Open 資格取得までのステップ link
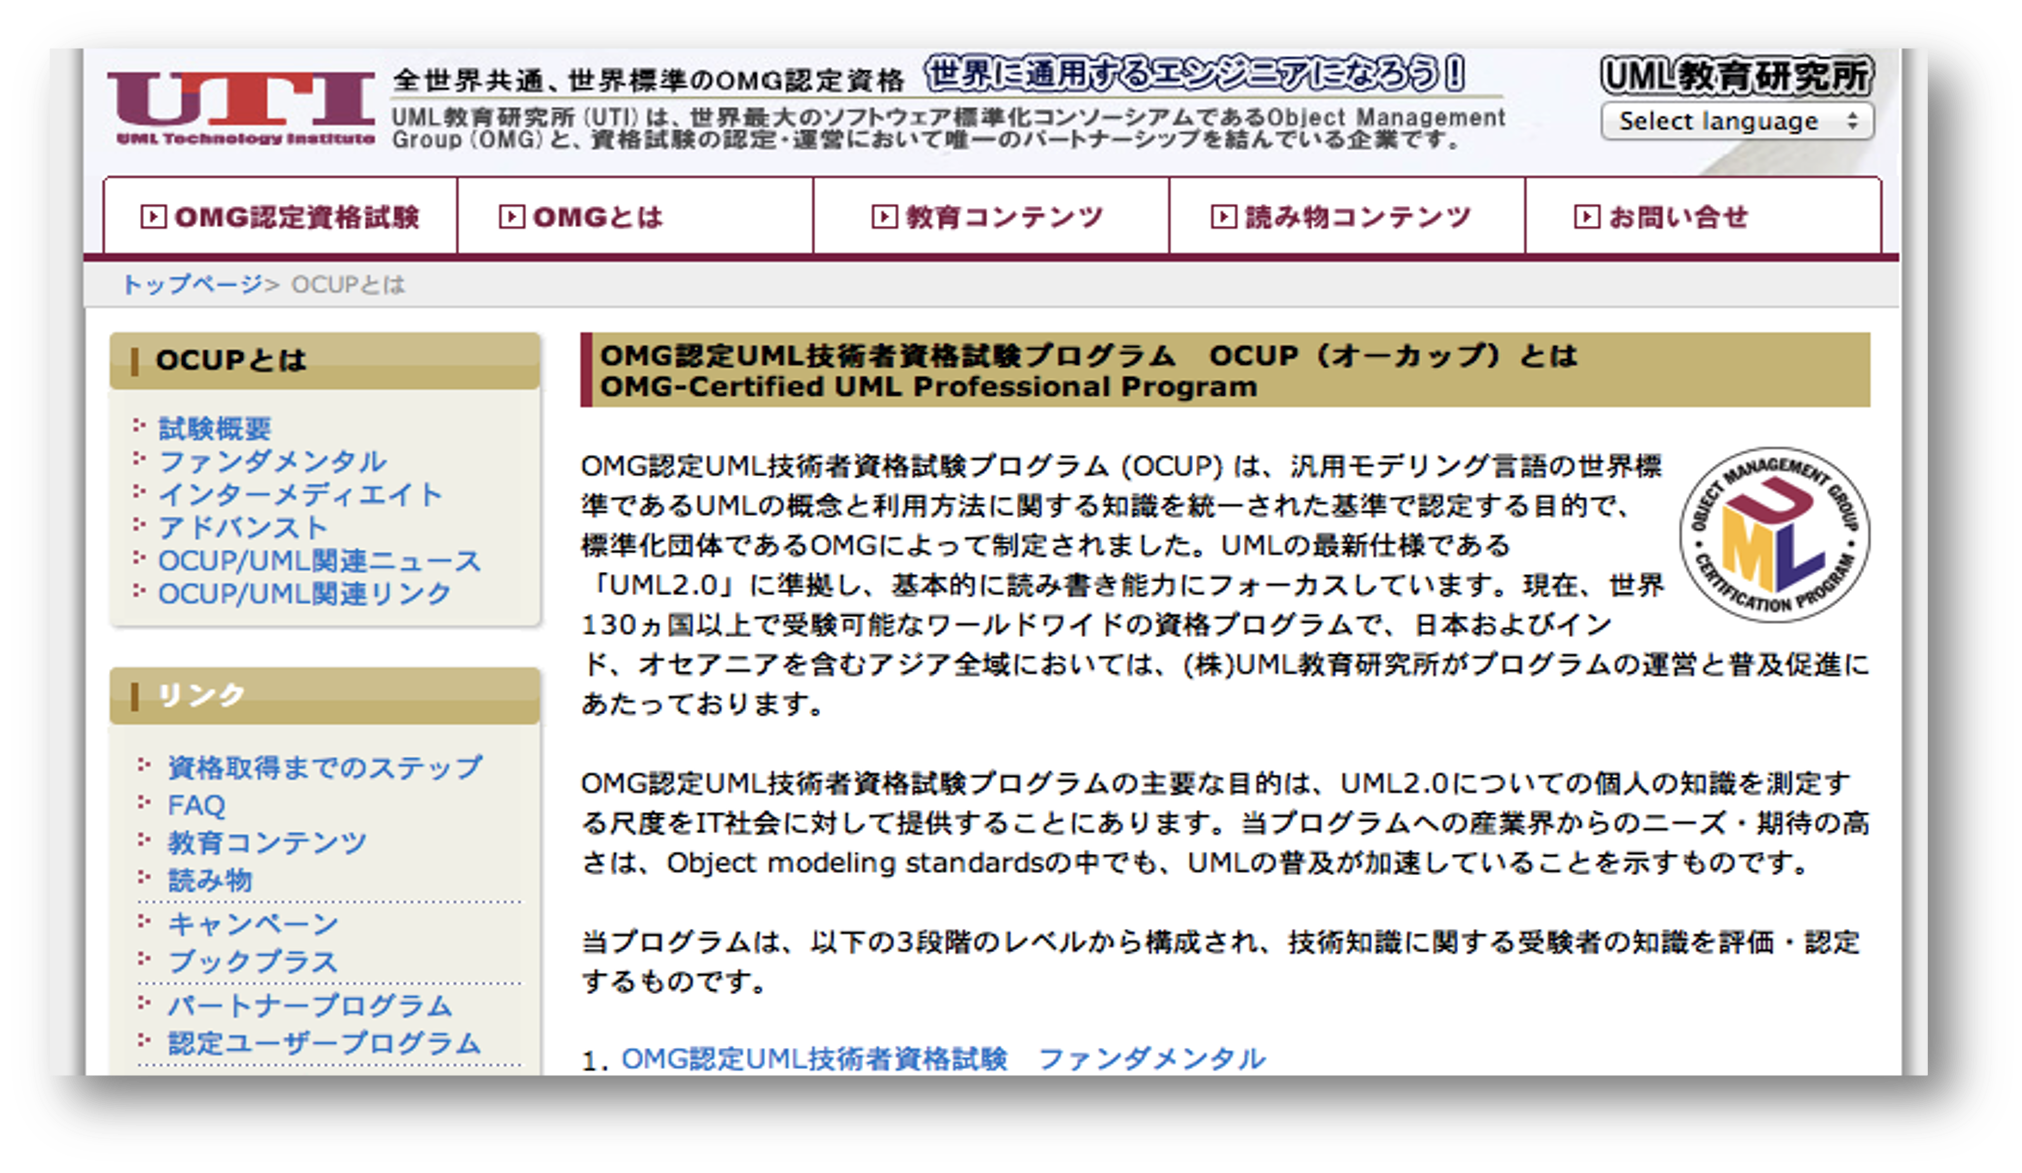This screenshot has width=2022, height=1173. coord(325,768)
